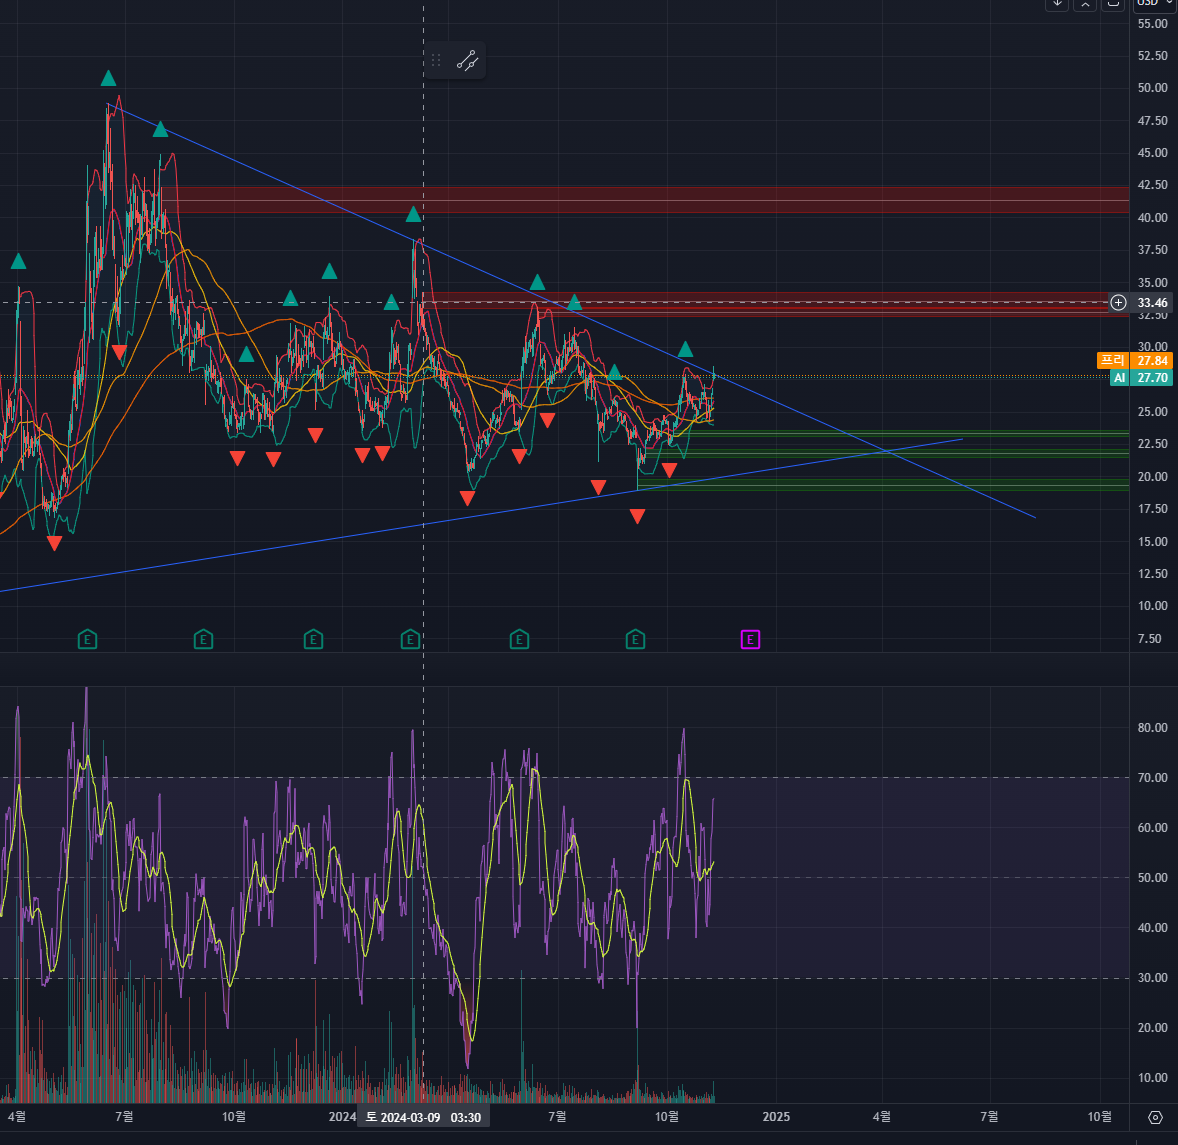Select the trend line drawing tool
1178x1145 pixels.
point(467,61)
